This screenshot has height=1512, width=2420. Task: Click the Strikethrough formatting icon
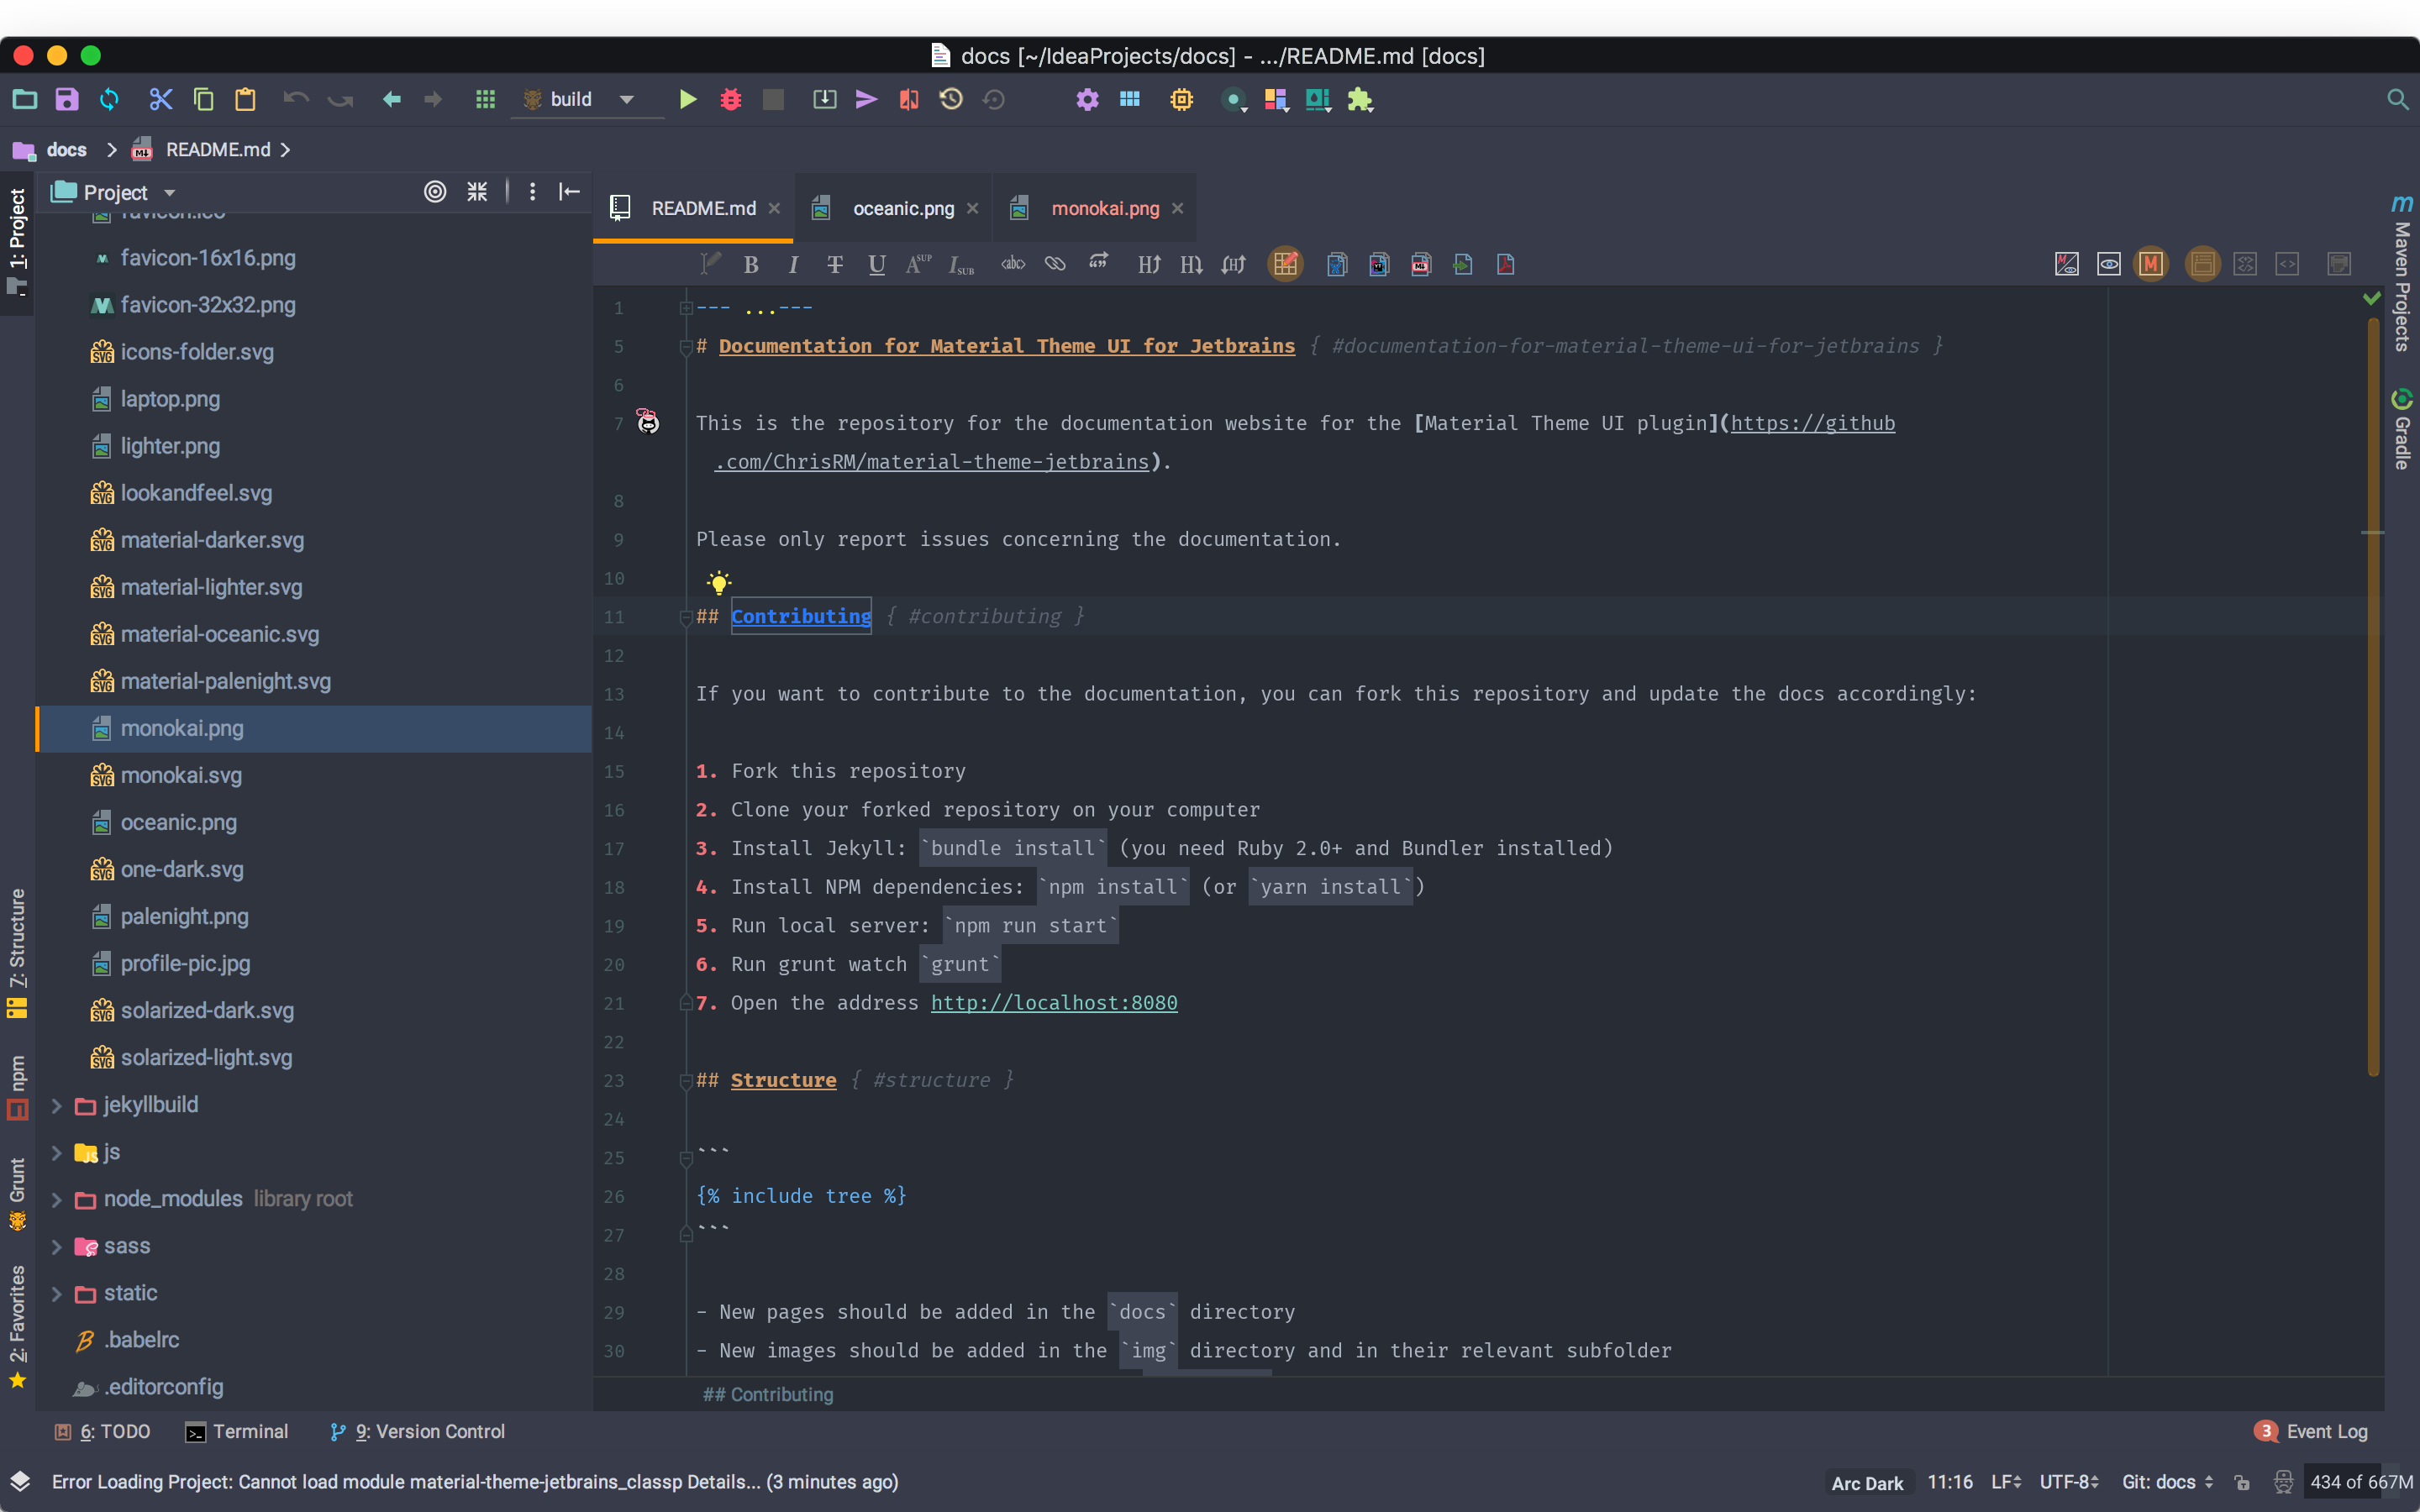pyautogui.click(x=834, y=265)
